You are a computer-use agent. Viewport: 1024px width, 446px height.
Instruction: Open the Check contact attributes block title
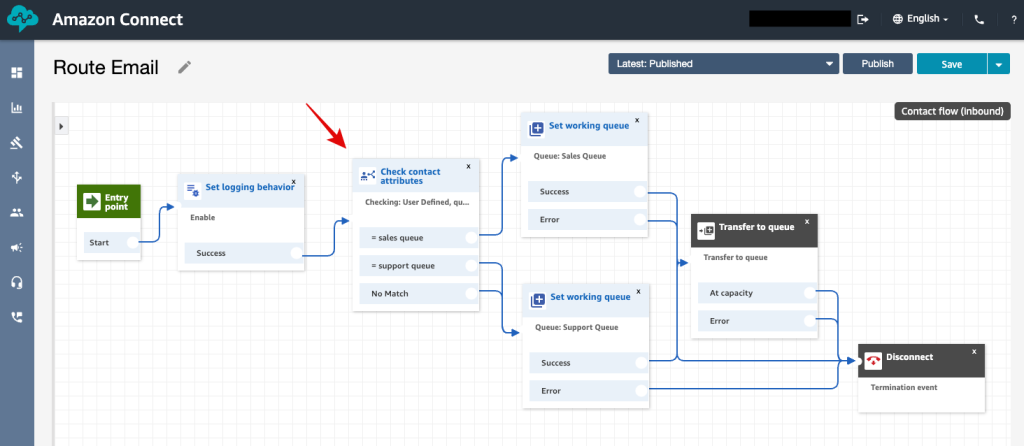pos(411,176)
